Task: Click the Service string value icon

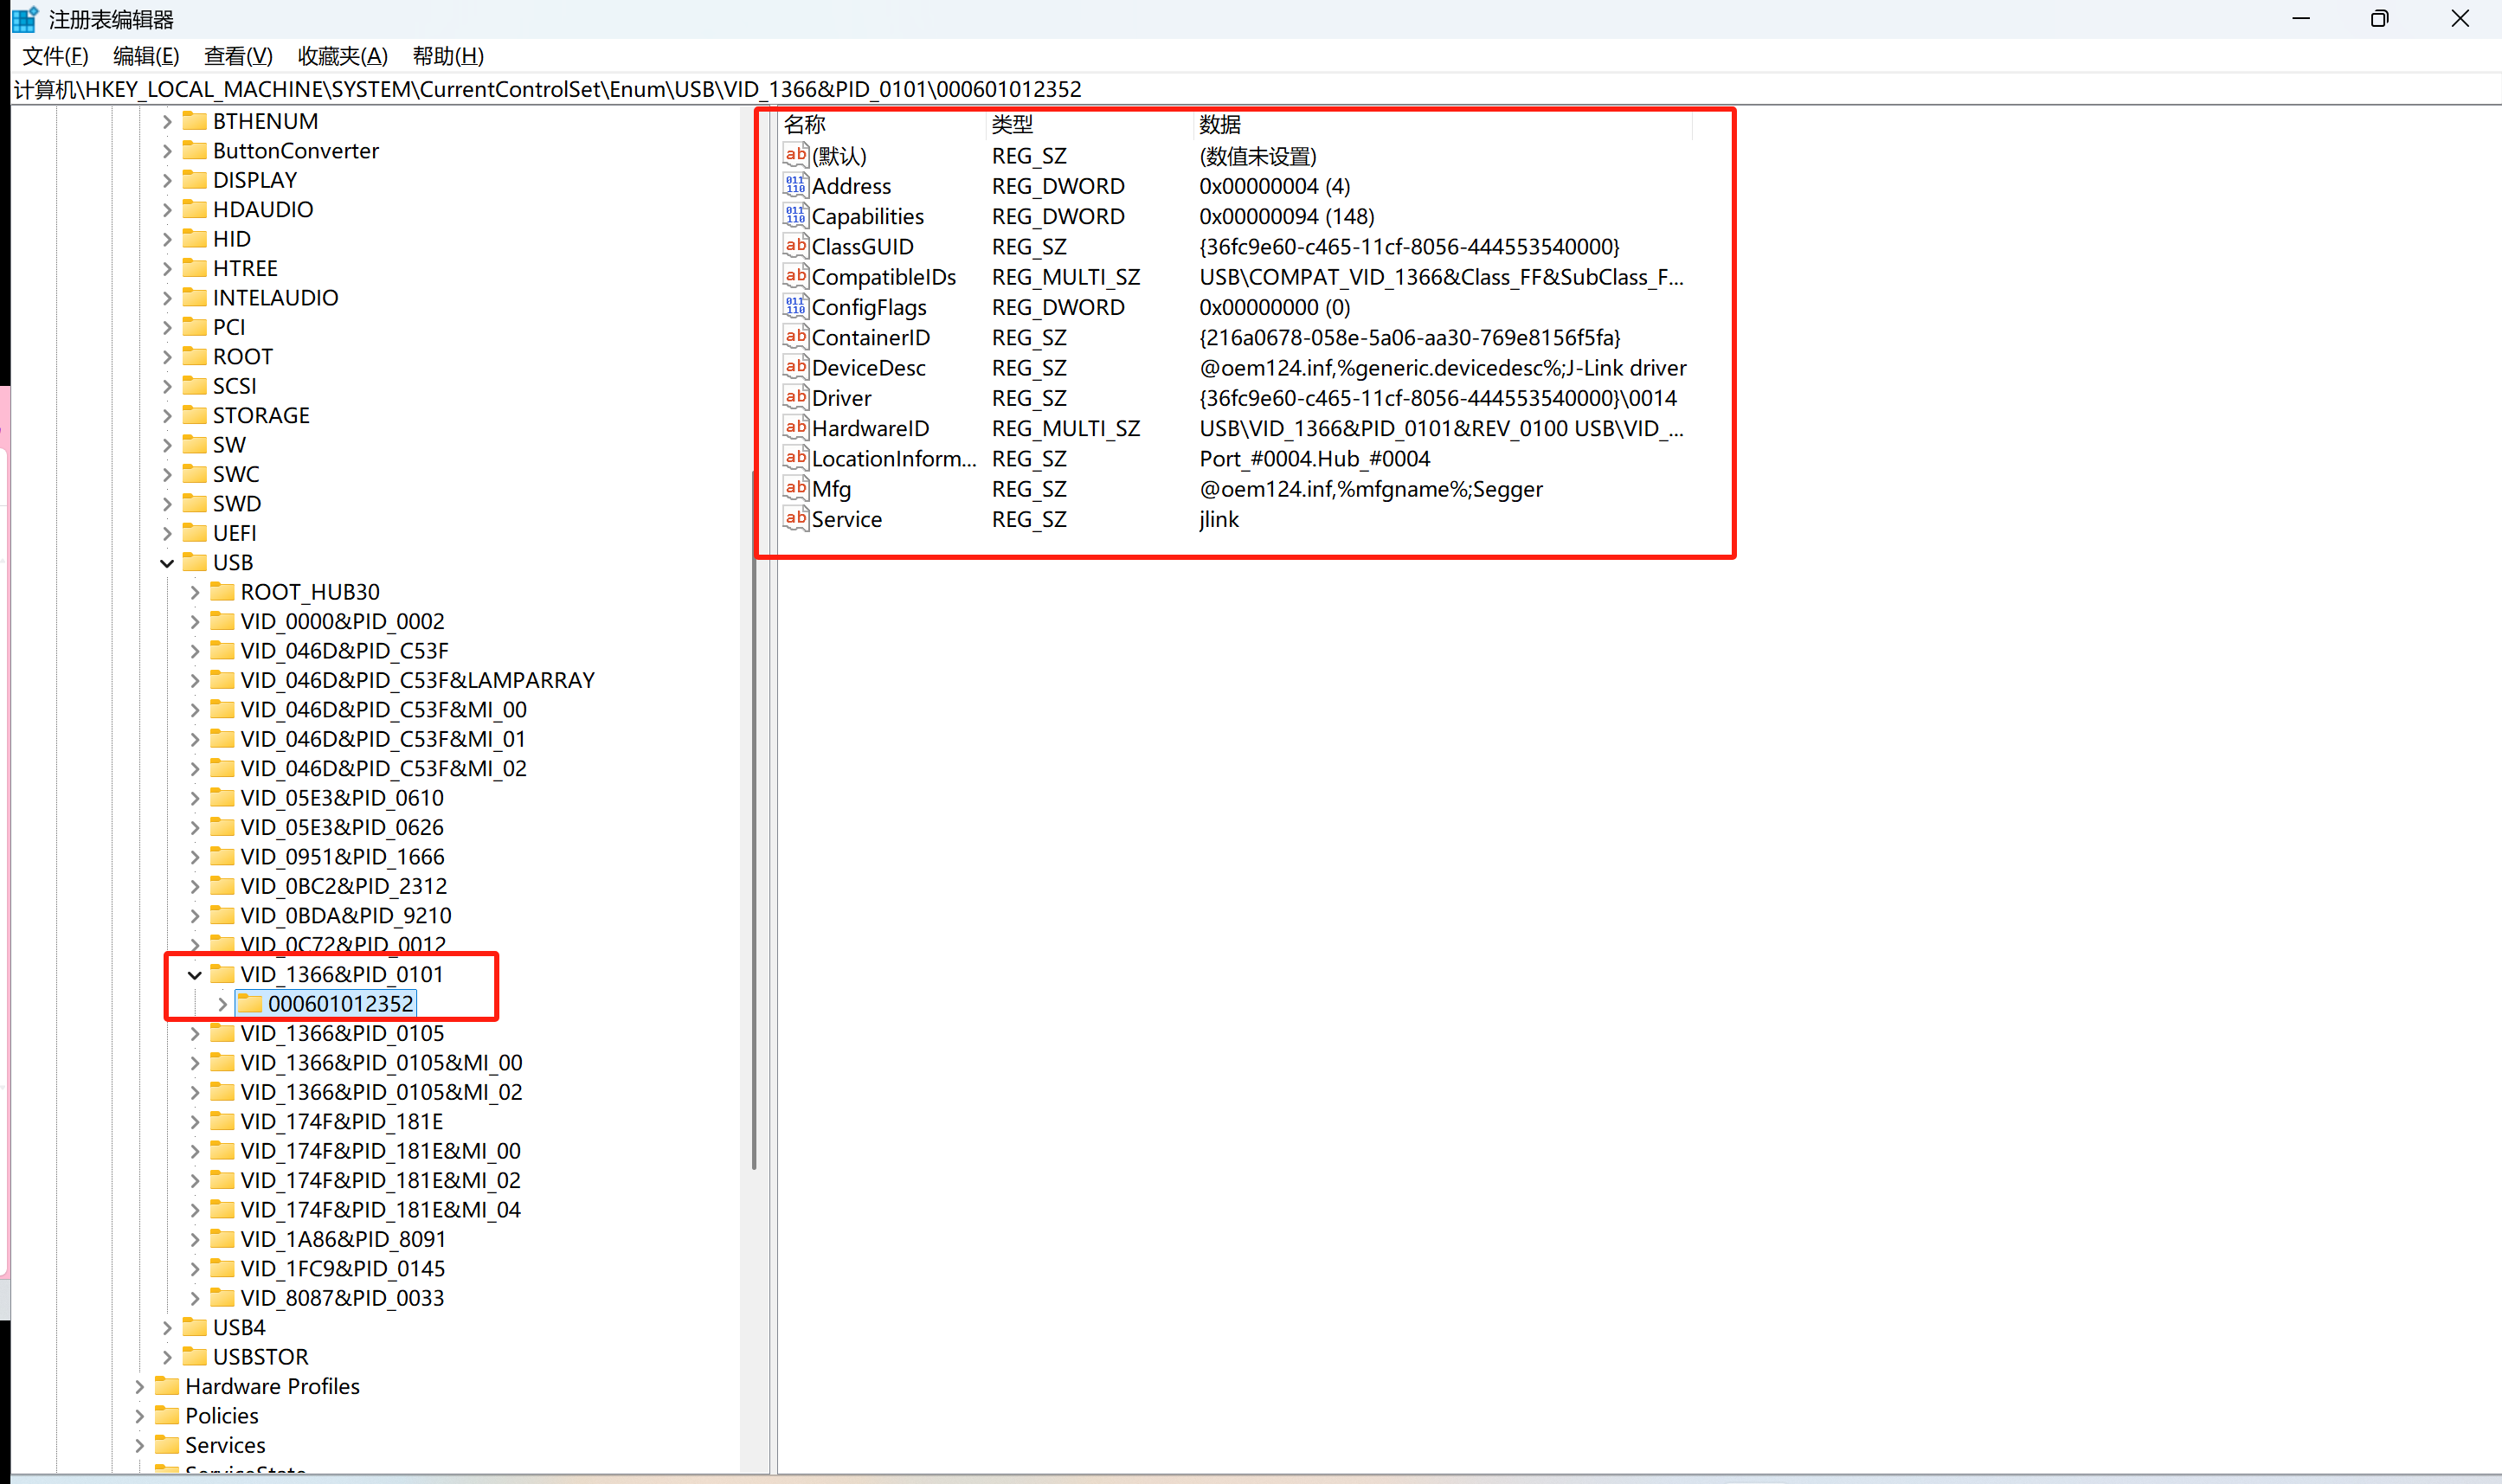Action: click(x=795, y=518)
